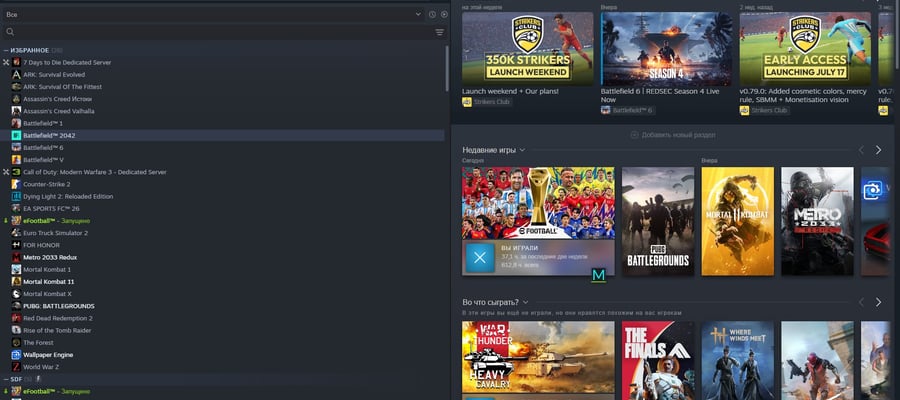Click the World War Z game icon
The width and height of the screenshot is (900, 400).
pyautogui.click(x=16, y=367)
